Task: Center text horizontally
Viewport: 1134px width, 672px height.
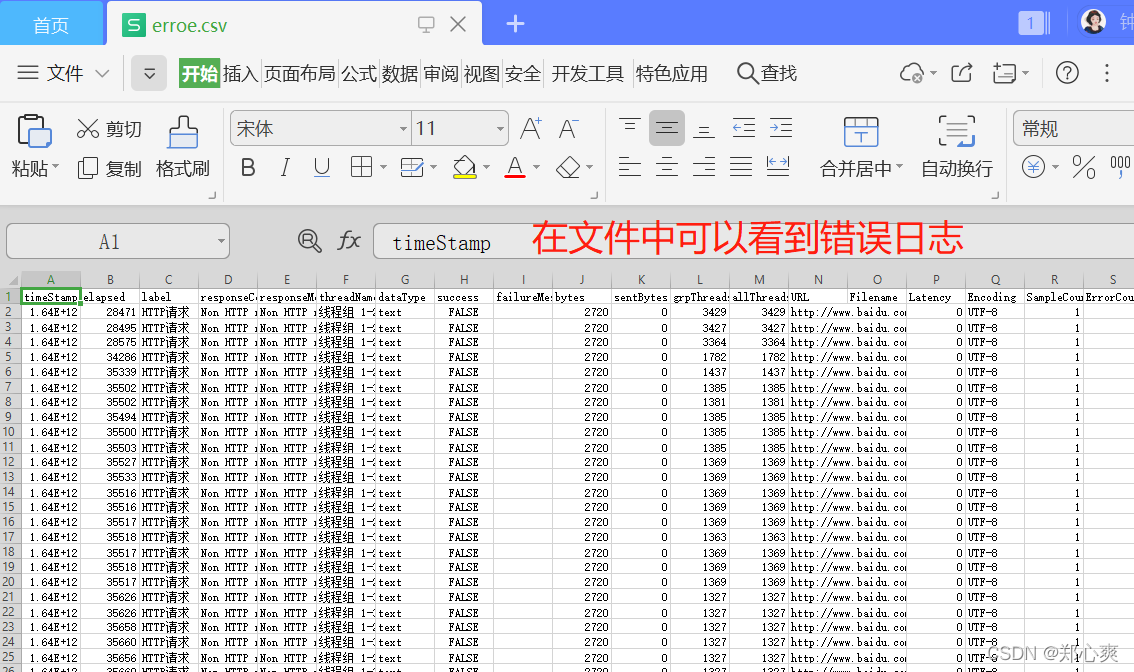Action: click(666, 167)
